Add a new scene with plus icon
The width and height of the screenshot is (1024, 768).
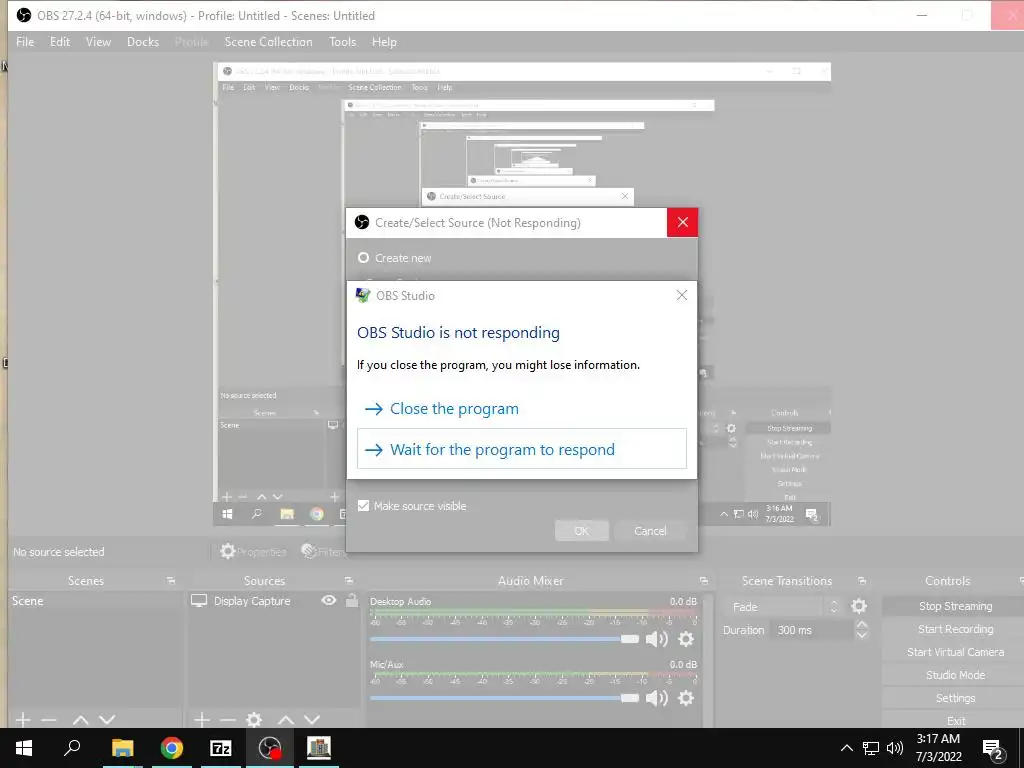[x=23, y=720]
